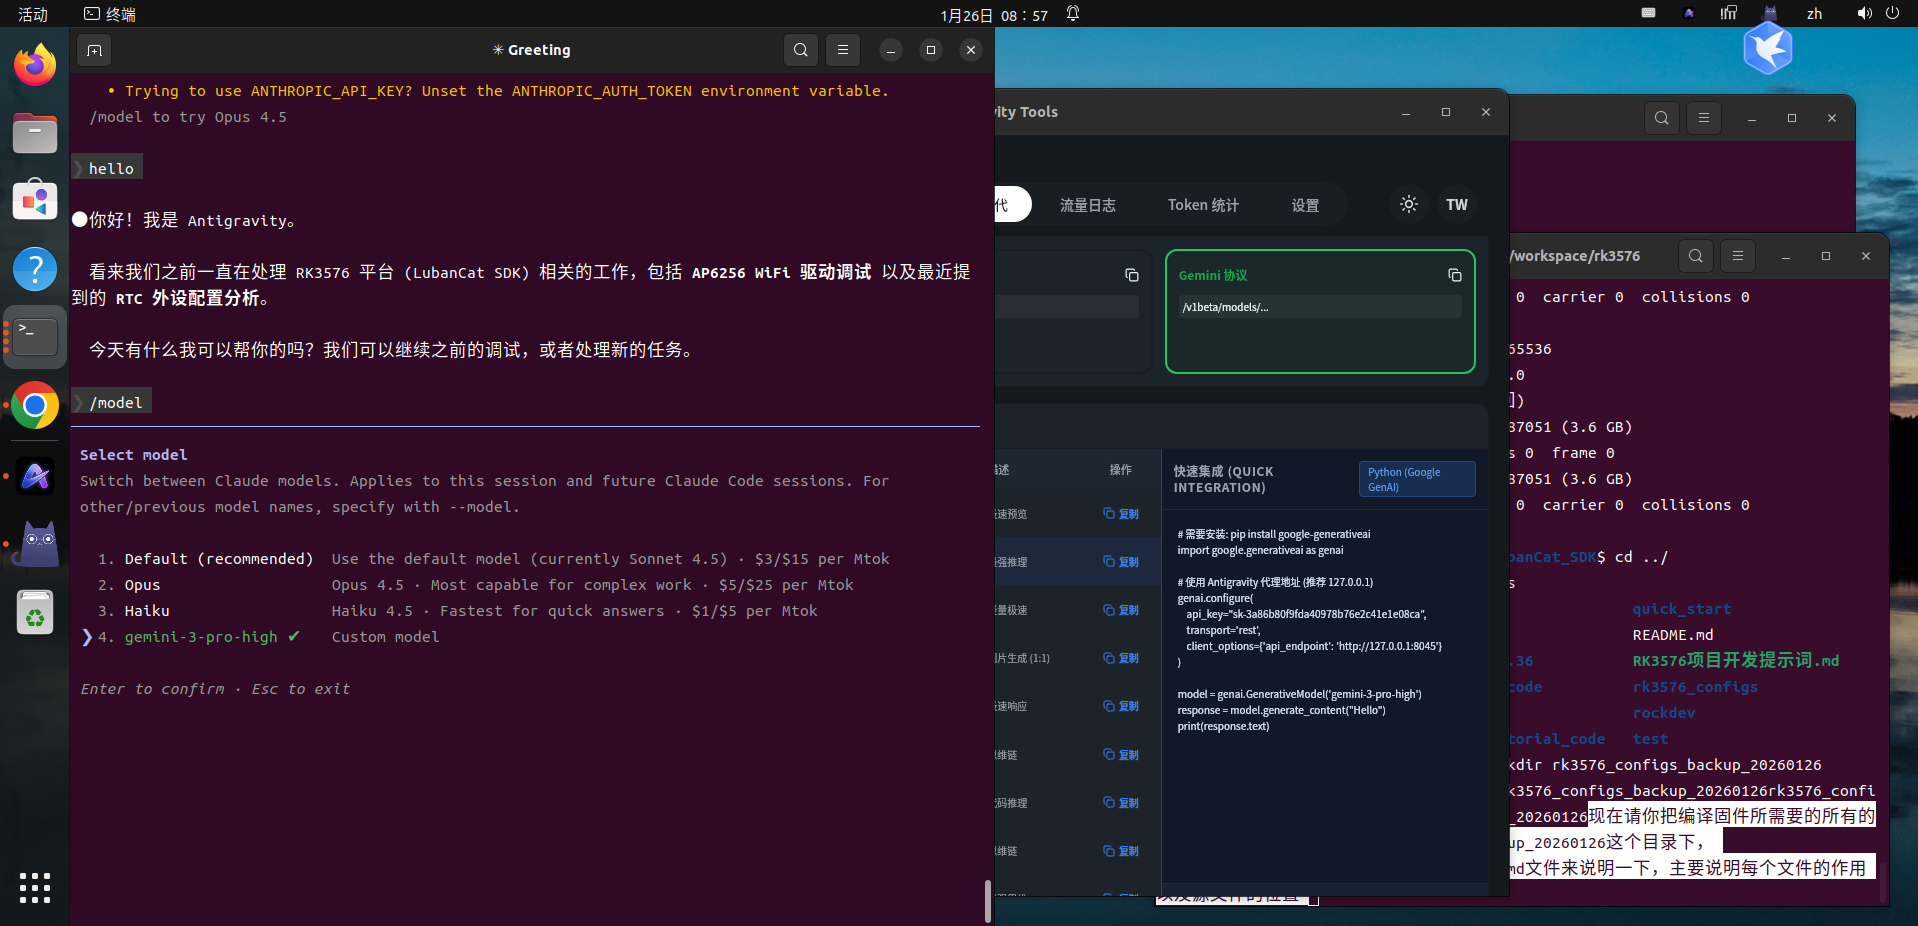The image size is (1918, 926).
Task: Click the floating blue bird desktop widget
Action: click(1767, 49)
